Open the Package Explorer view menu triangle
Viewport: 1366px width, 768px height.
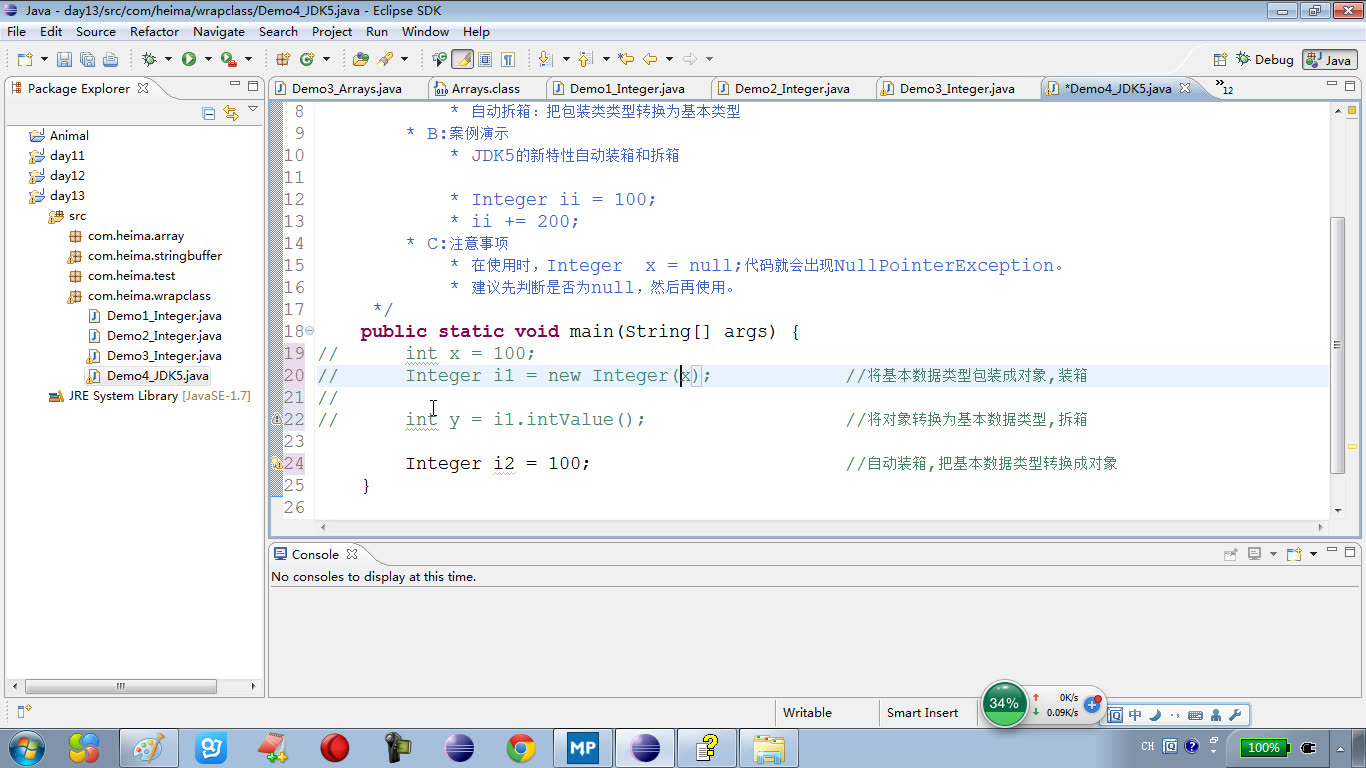[253, 110]
